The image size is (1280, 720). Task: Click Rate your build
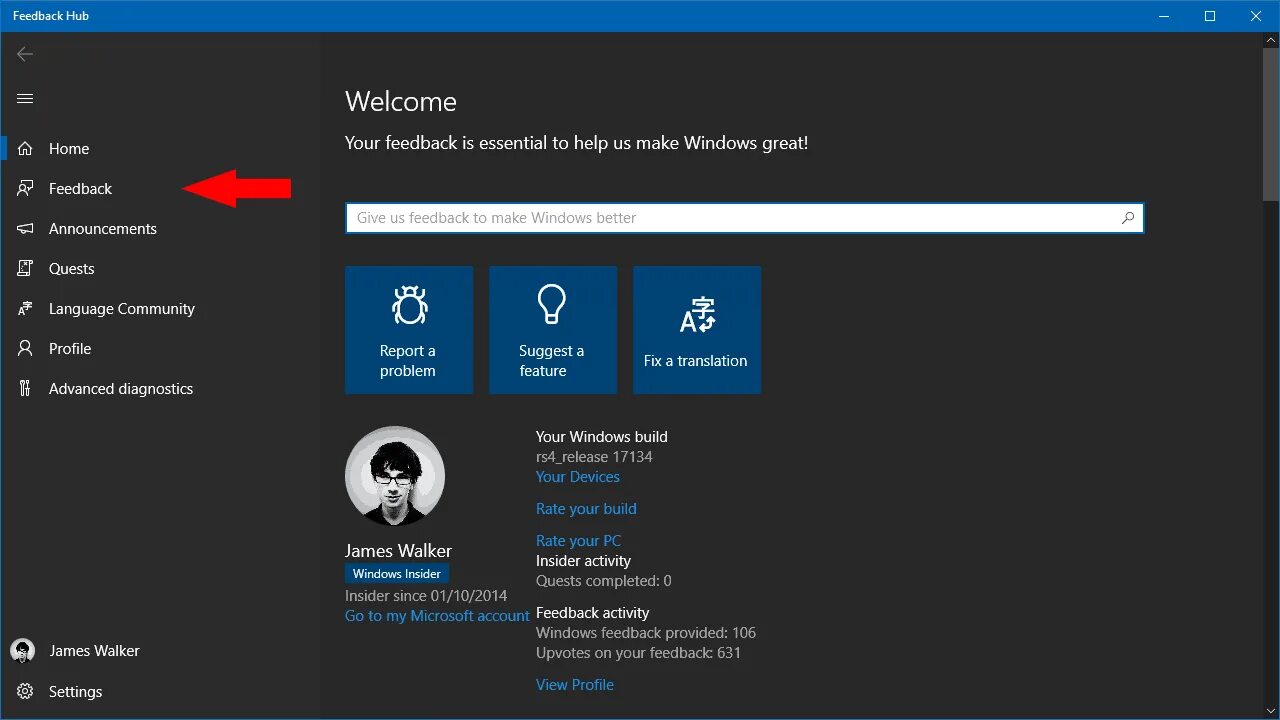[x=586, y=509]
